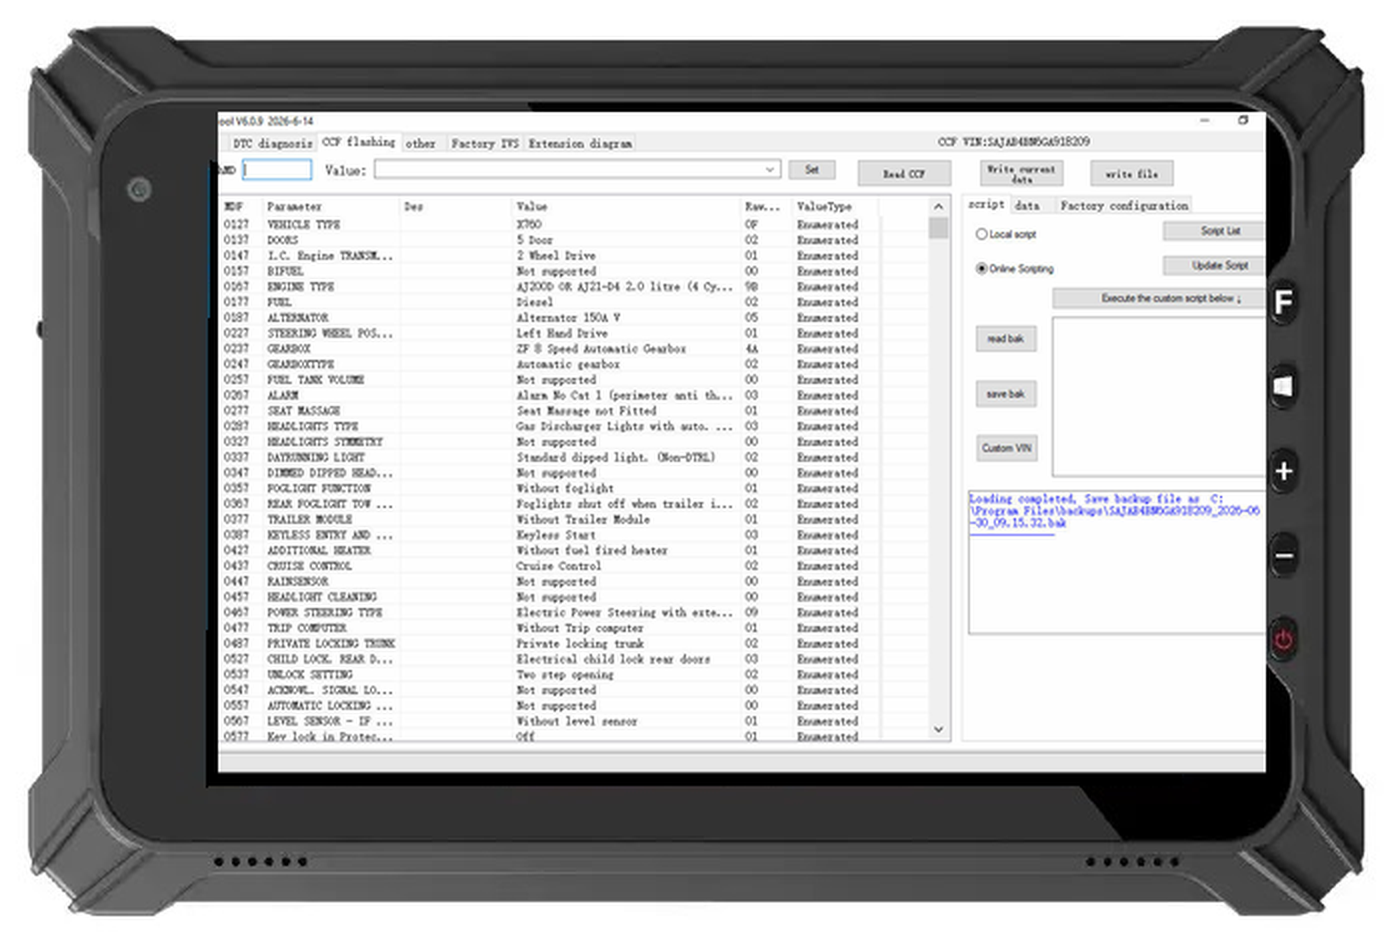Select the ALARM parameter row
The width and height of the screenshot is (1390, 940).
[574, 395]
